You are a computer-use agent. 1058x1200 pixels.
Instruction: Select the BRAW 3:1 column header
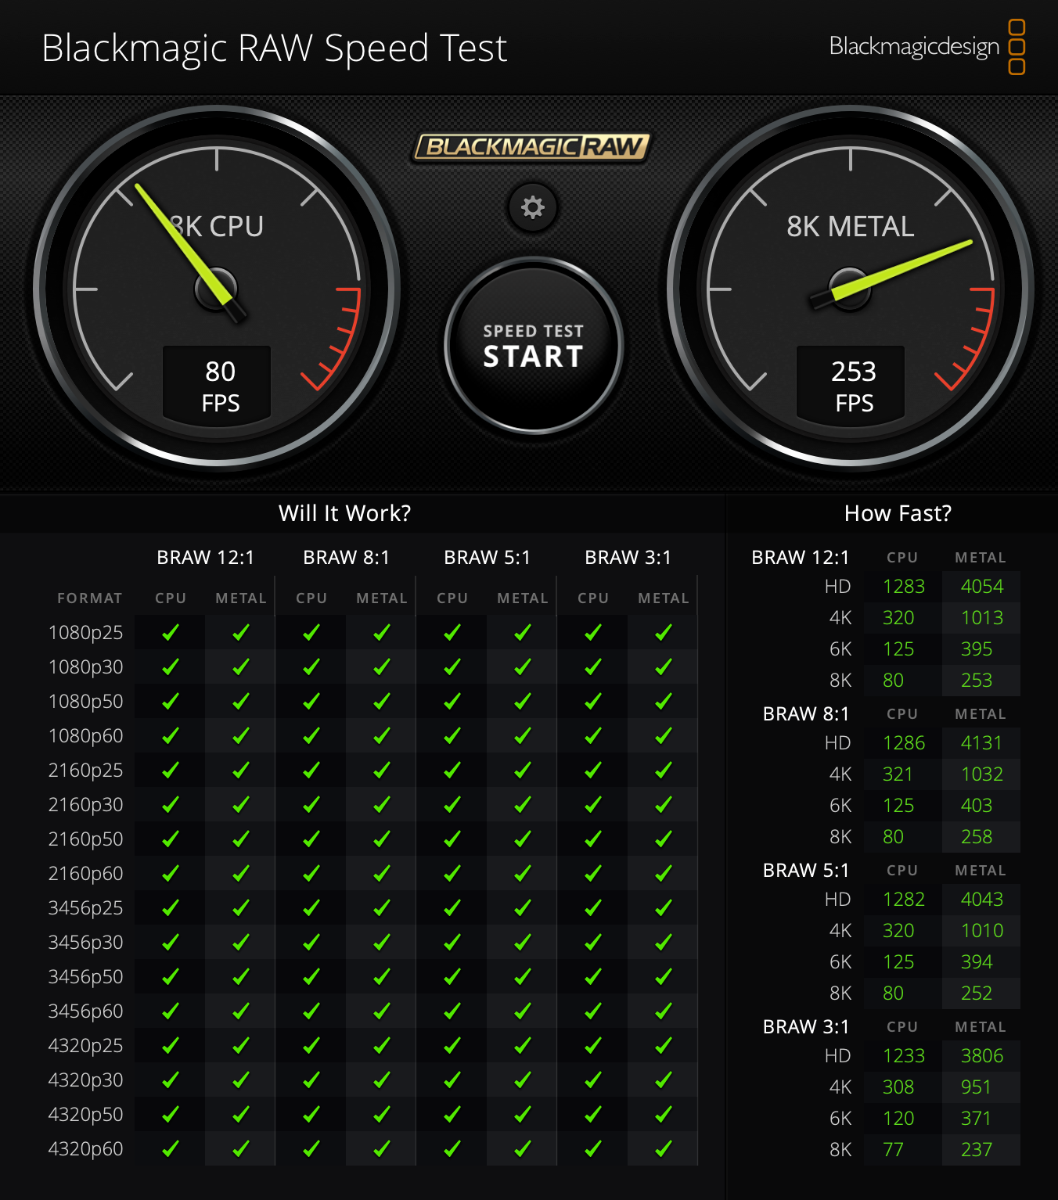point(628,558)
